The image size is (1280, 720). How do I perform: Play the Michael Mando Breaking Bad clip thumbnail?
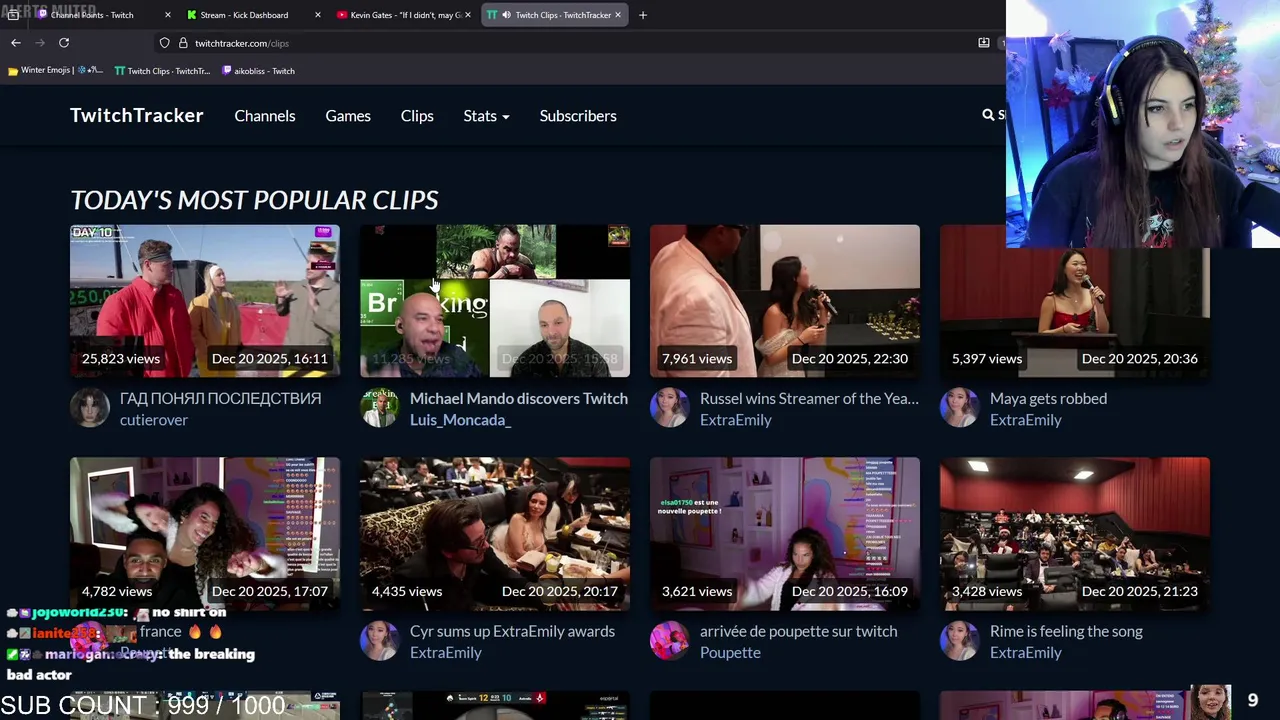pyautogui.click(x=495, y=301)
